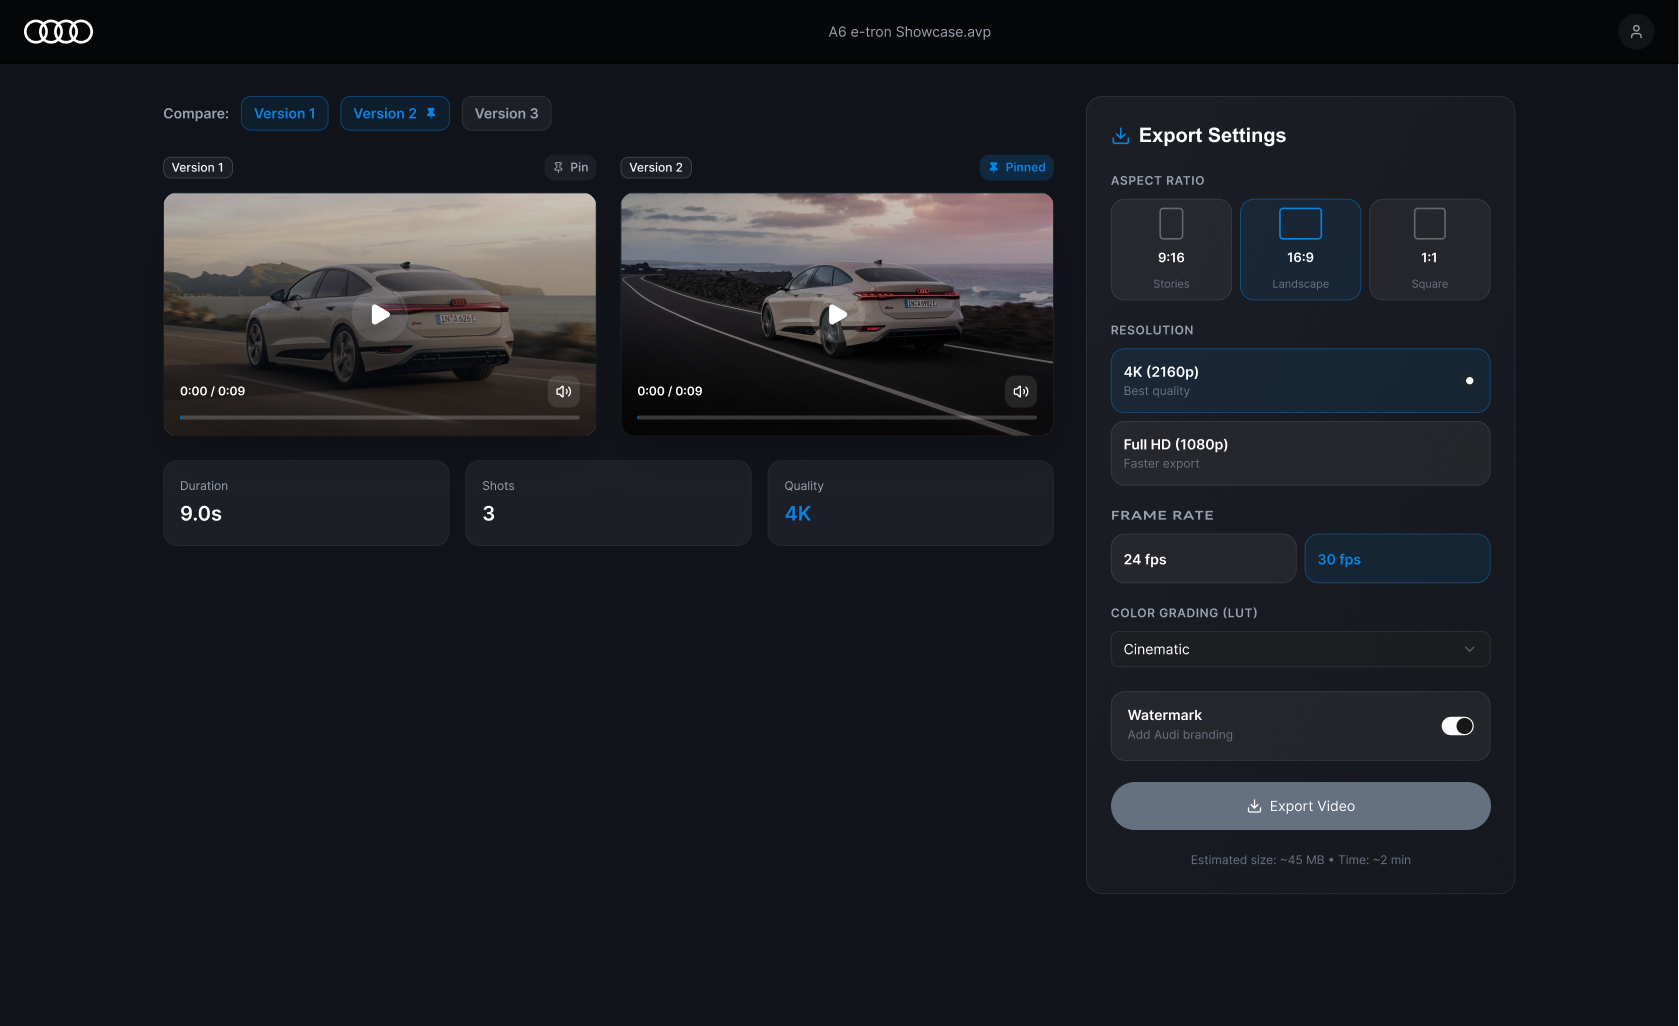Viewport: 1679px width, 1026px height.
Task: Open the user profile icon
Action: pyautogui.click(x=1636, y=32)
